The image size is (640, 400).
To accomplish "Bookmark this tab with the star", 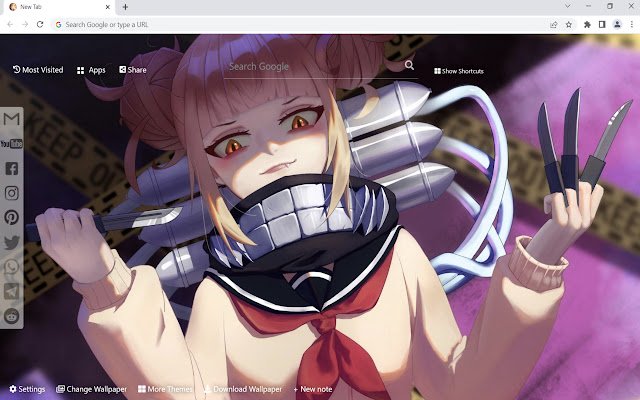I will click(x=569, y=24).
